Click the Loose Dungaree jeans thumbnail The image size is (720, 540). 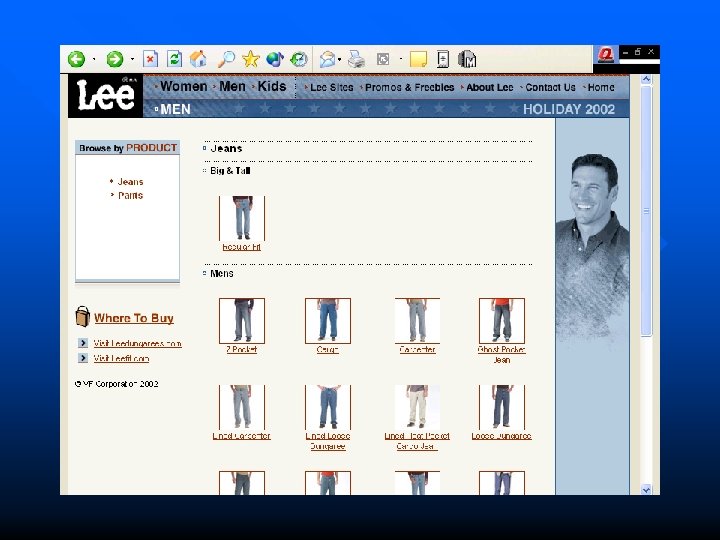click(501, 407)
